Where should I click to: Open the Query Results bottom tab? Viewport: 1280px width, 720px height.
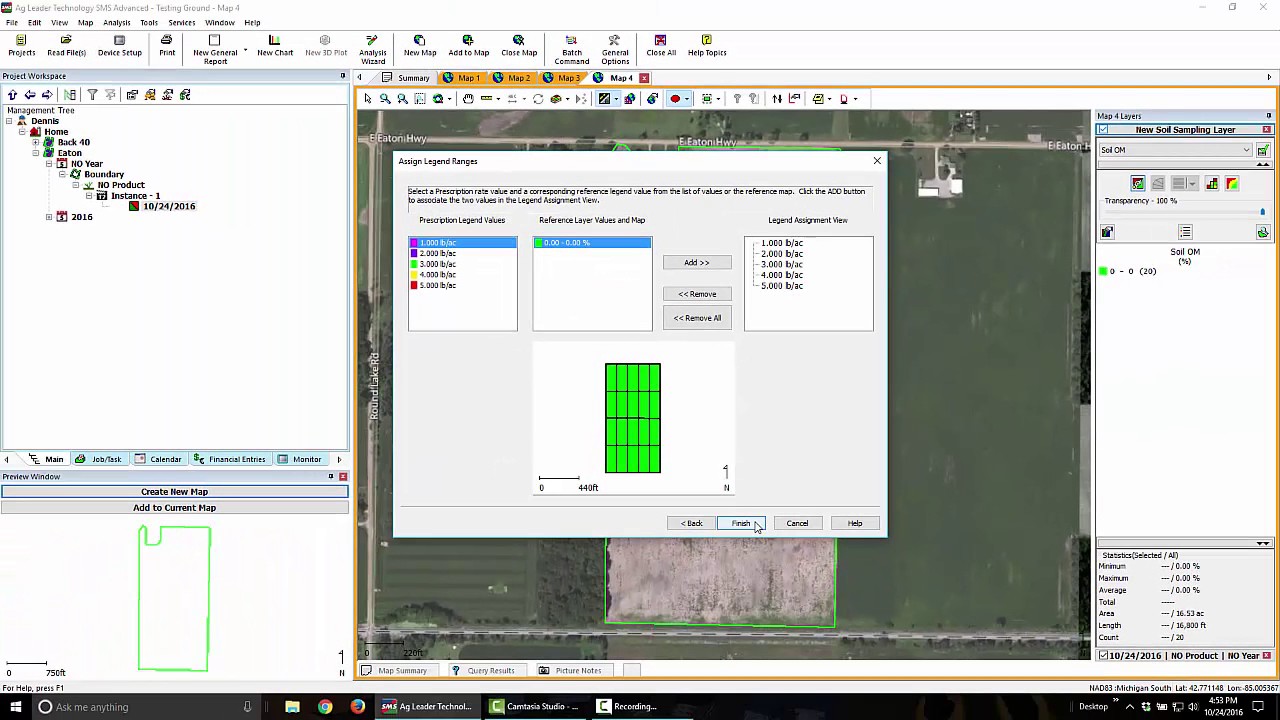coord(483,671)
